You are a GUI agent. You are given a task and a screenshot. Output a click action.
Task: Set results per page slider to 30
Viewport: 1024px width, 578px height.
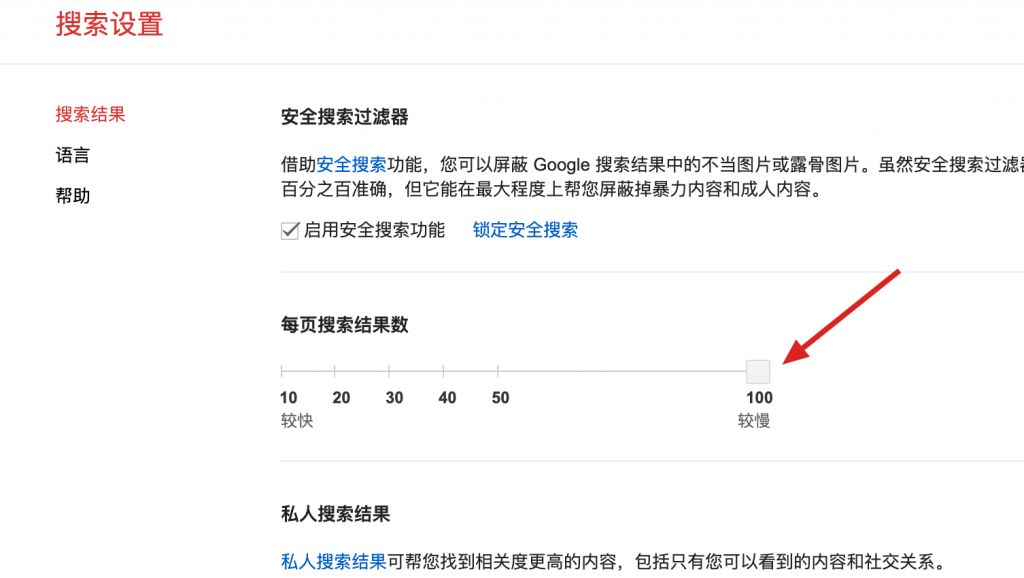(389, 372)
